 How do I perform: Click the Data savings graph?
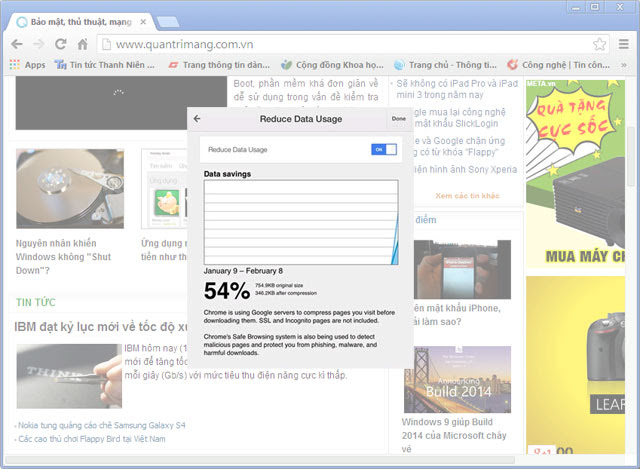[301, 222]
